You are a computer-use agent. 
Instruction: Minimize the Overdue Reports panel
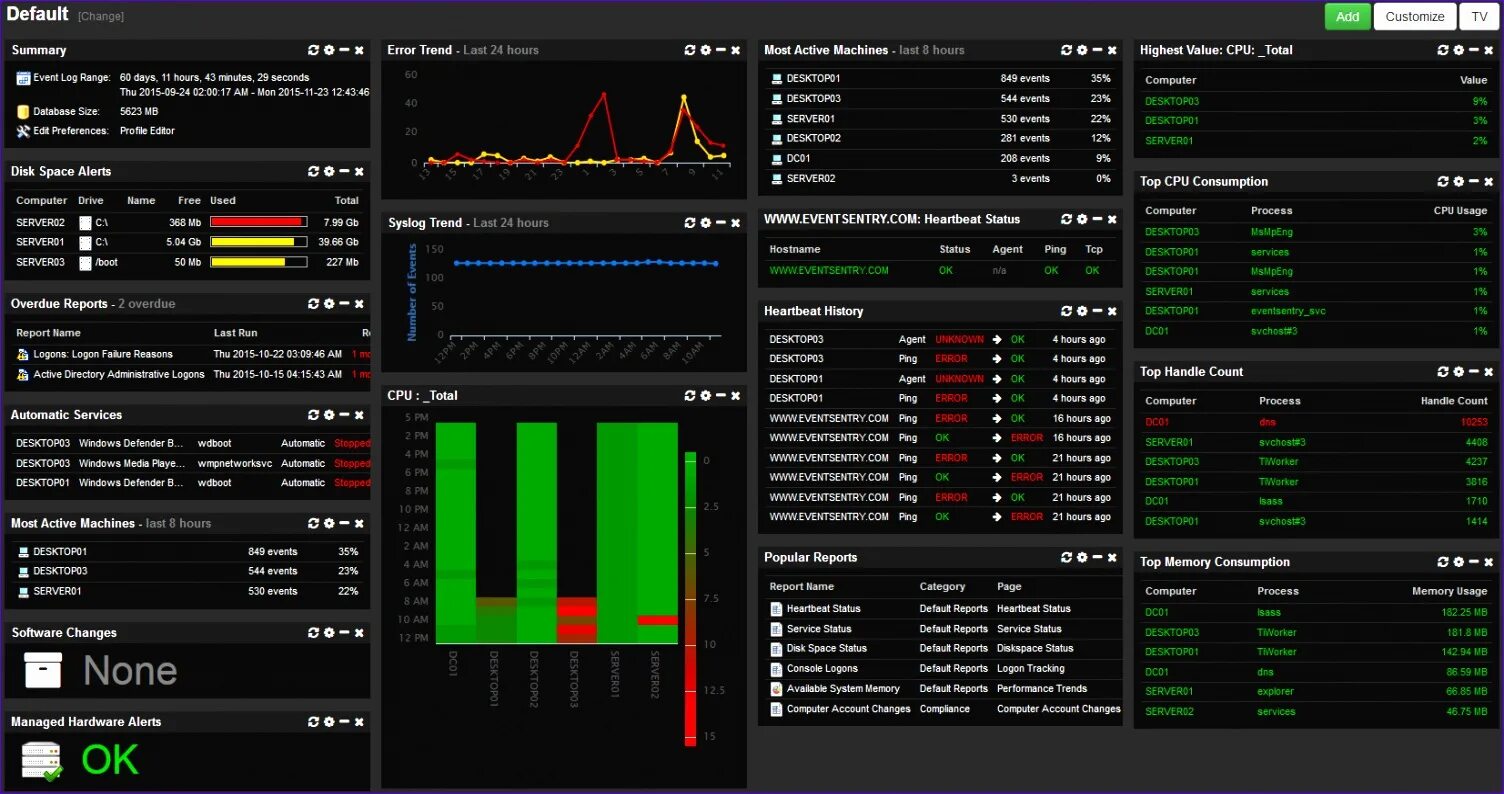click(x=344, y=304)
